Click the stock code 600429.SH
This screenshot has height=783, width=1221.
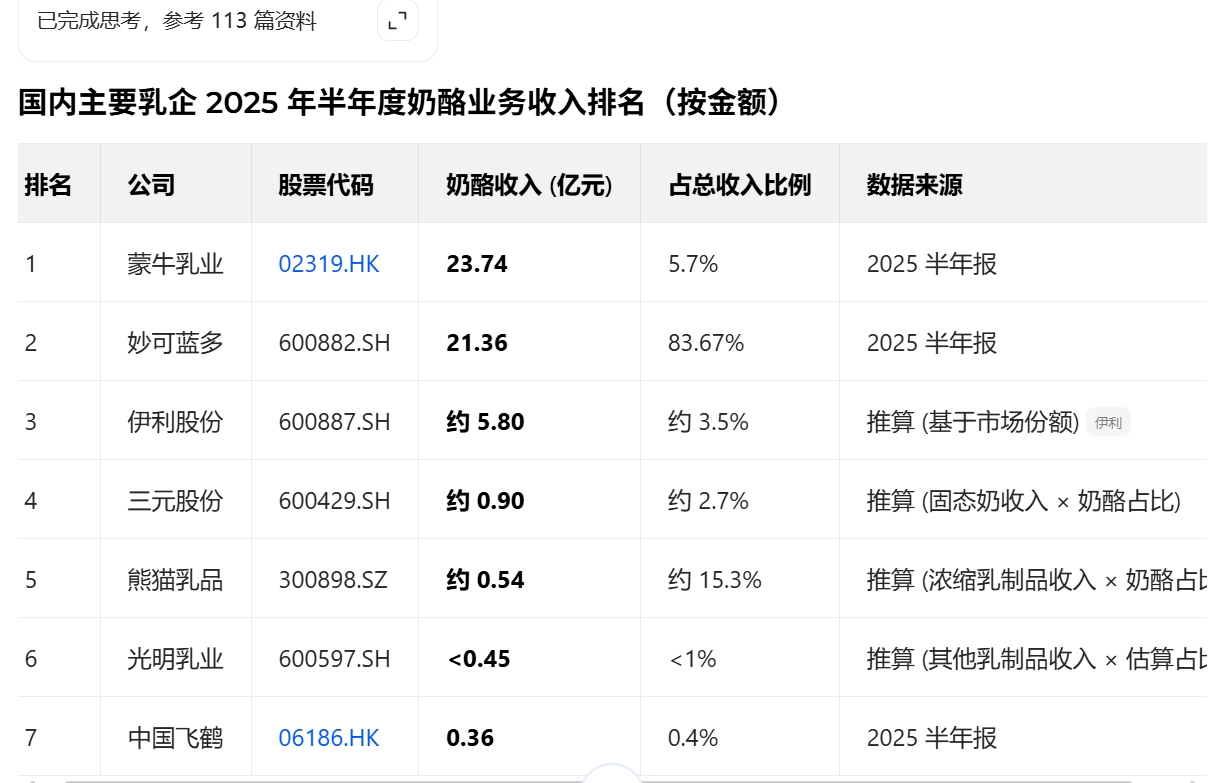tap(335, 501)
